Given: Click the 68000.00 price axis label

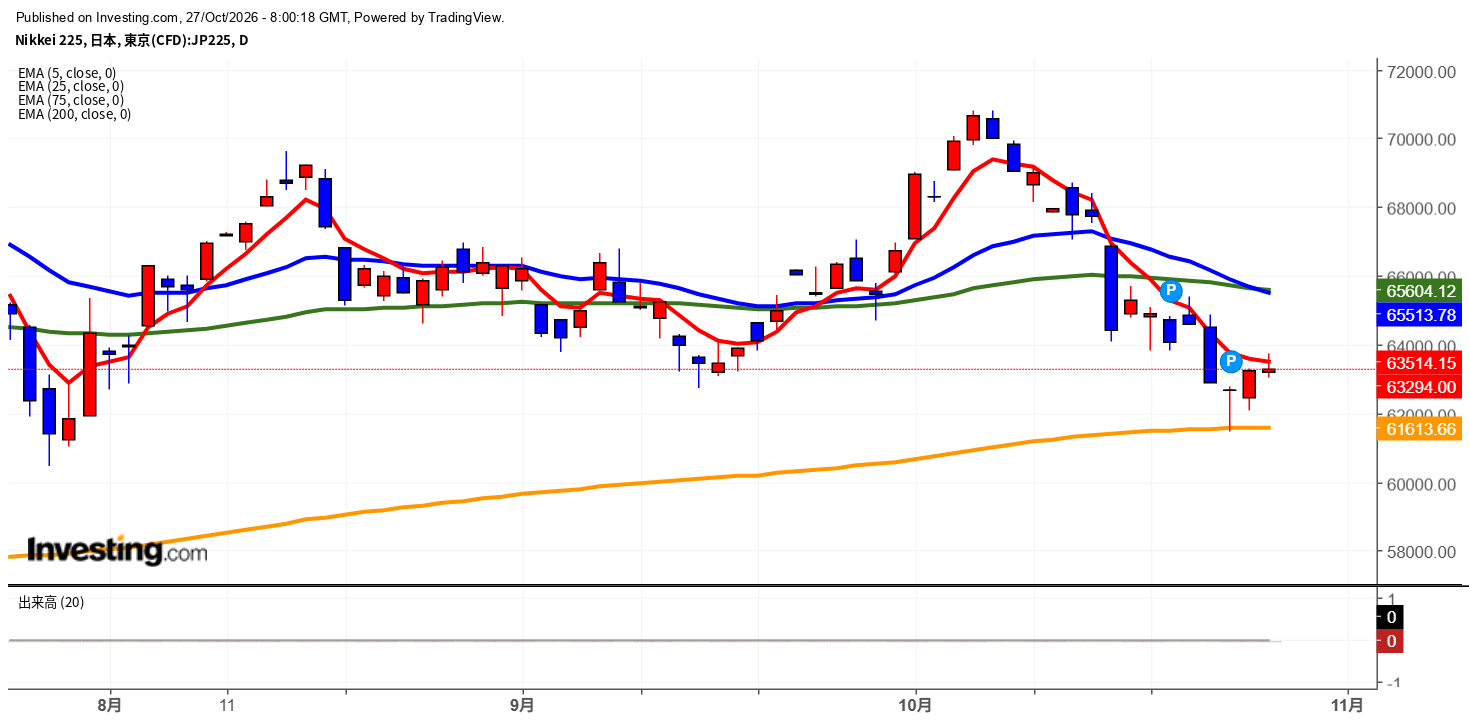Looking at the screenshot, I should click(1420, 209).
